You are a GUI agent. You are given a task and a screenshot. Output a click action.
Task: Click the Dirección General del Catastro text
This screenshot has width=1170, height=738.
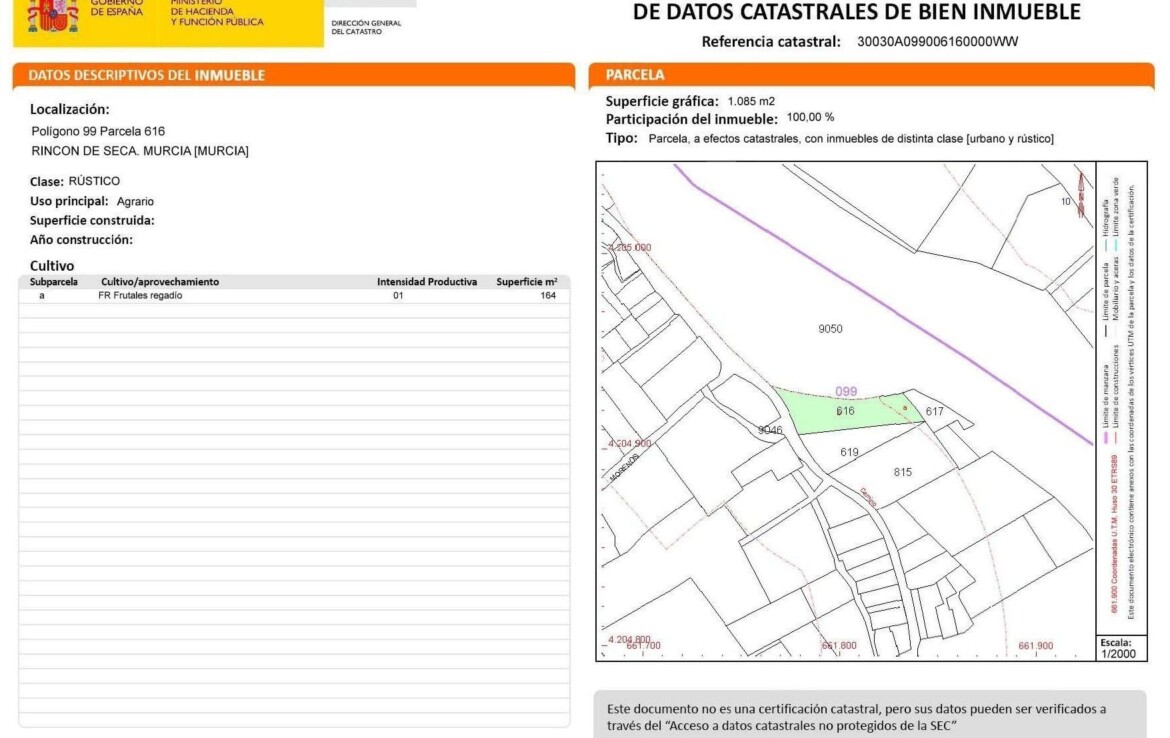pyautogui.click(x=366, y=27)
